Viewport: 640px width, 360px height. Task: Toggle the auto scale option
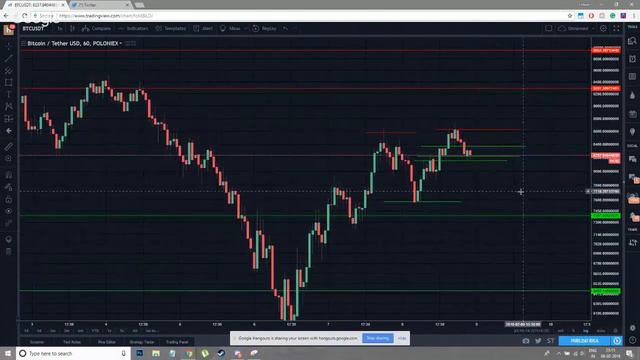[x=601, y=331]
